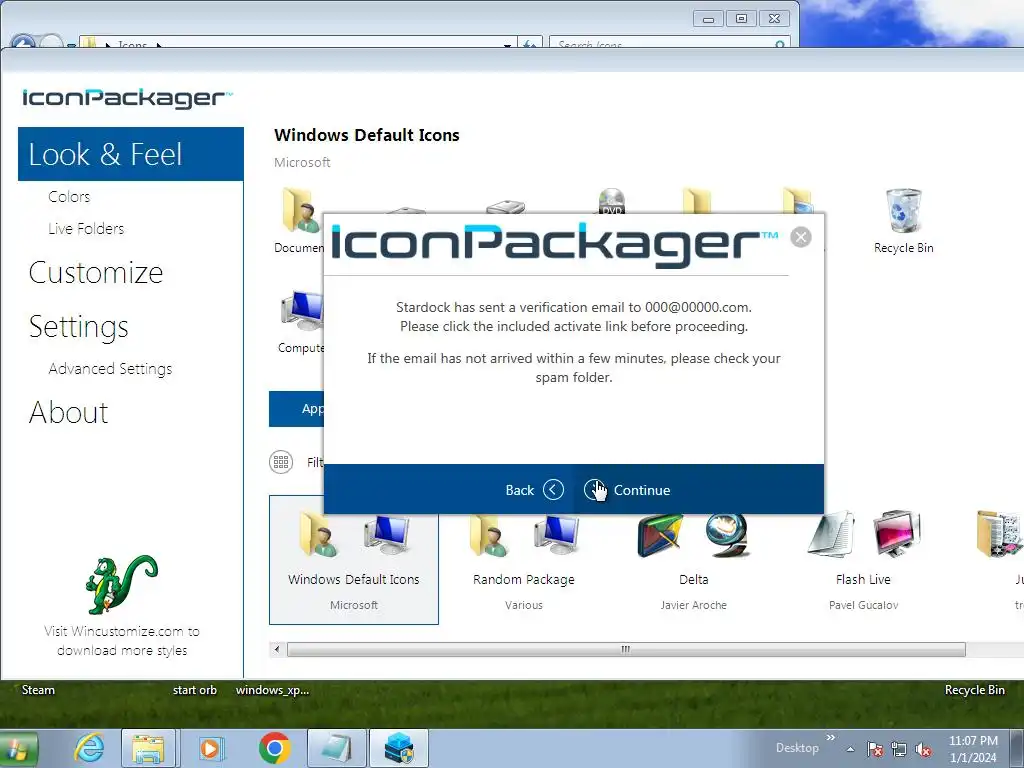Select the DVD drive preview icon
The image size is (1024, 768).
(612, 200)
